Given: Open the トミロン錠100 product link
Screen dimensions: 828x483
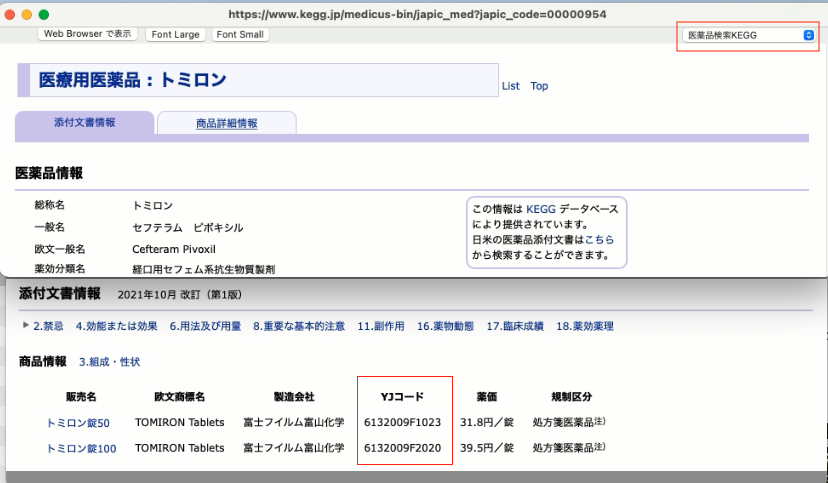Looking at the screenshot, I should [81, 449].
